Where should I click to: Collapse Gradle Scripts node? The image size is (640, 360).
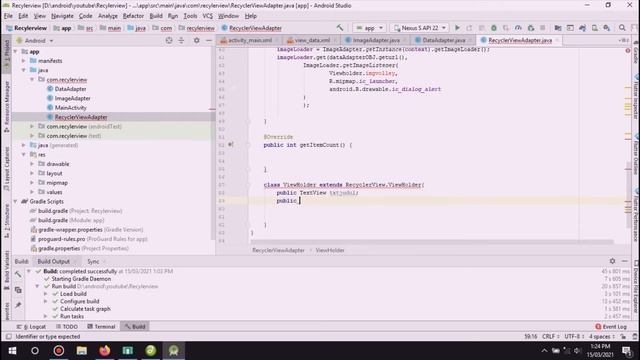pos(16,201)
